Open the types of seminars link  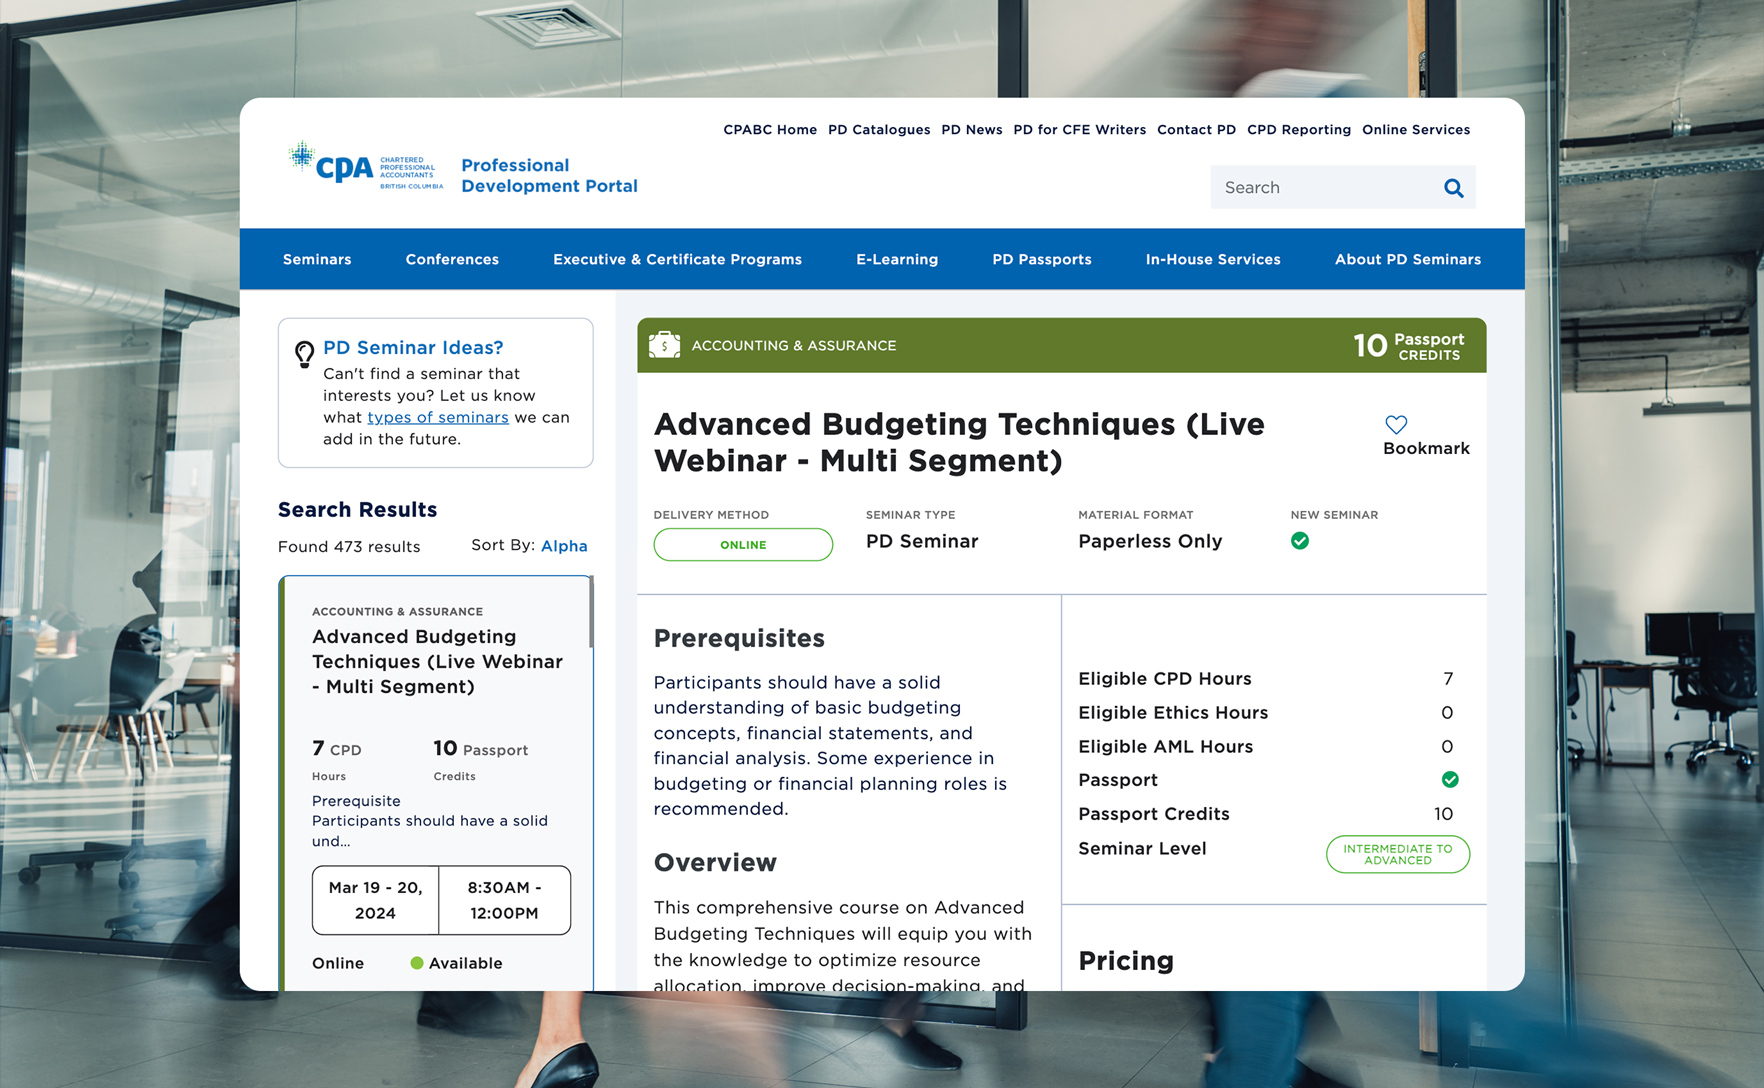pos(437,417)
